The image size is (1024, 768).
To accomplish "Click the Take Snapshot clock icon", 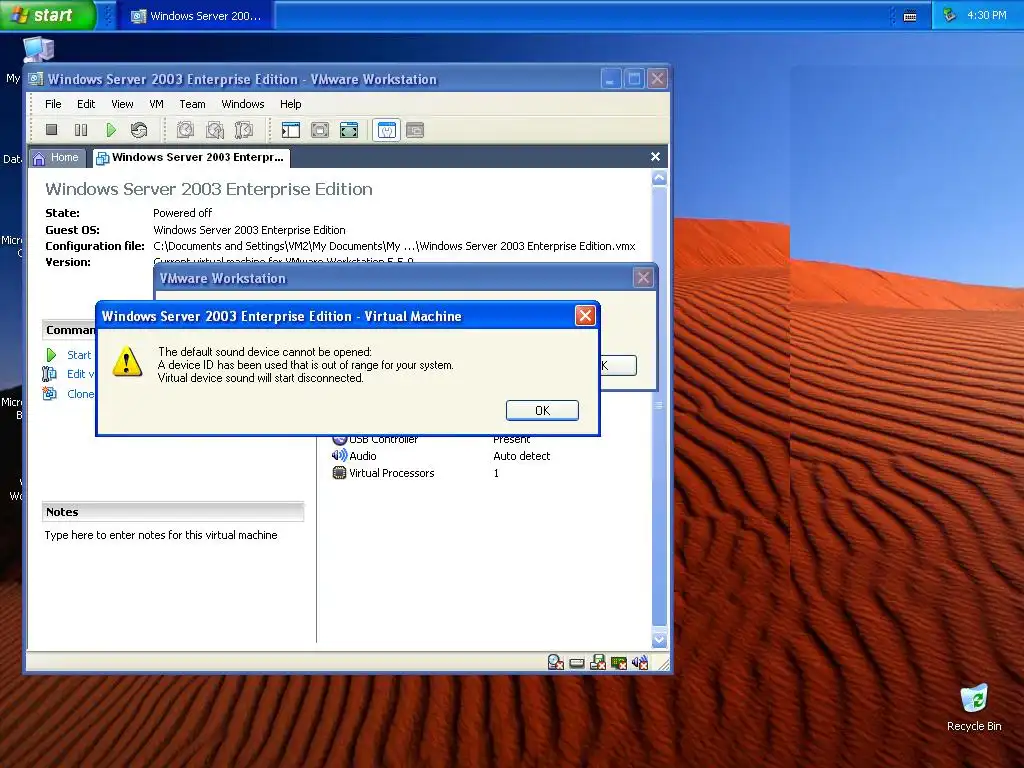I will 185,130.
